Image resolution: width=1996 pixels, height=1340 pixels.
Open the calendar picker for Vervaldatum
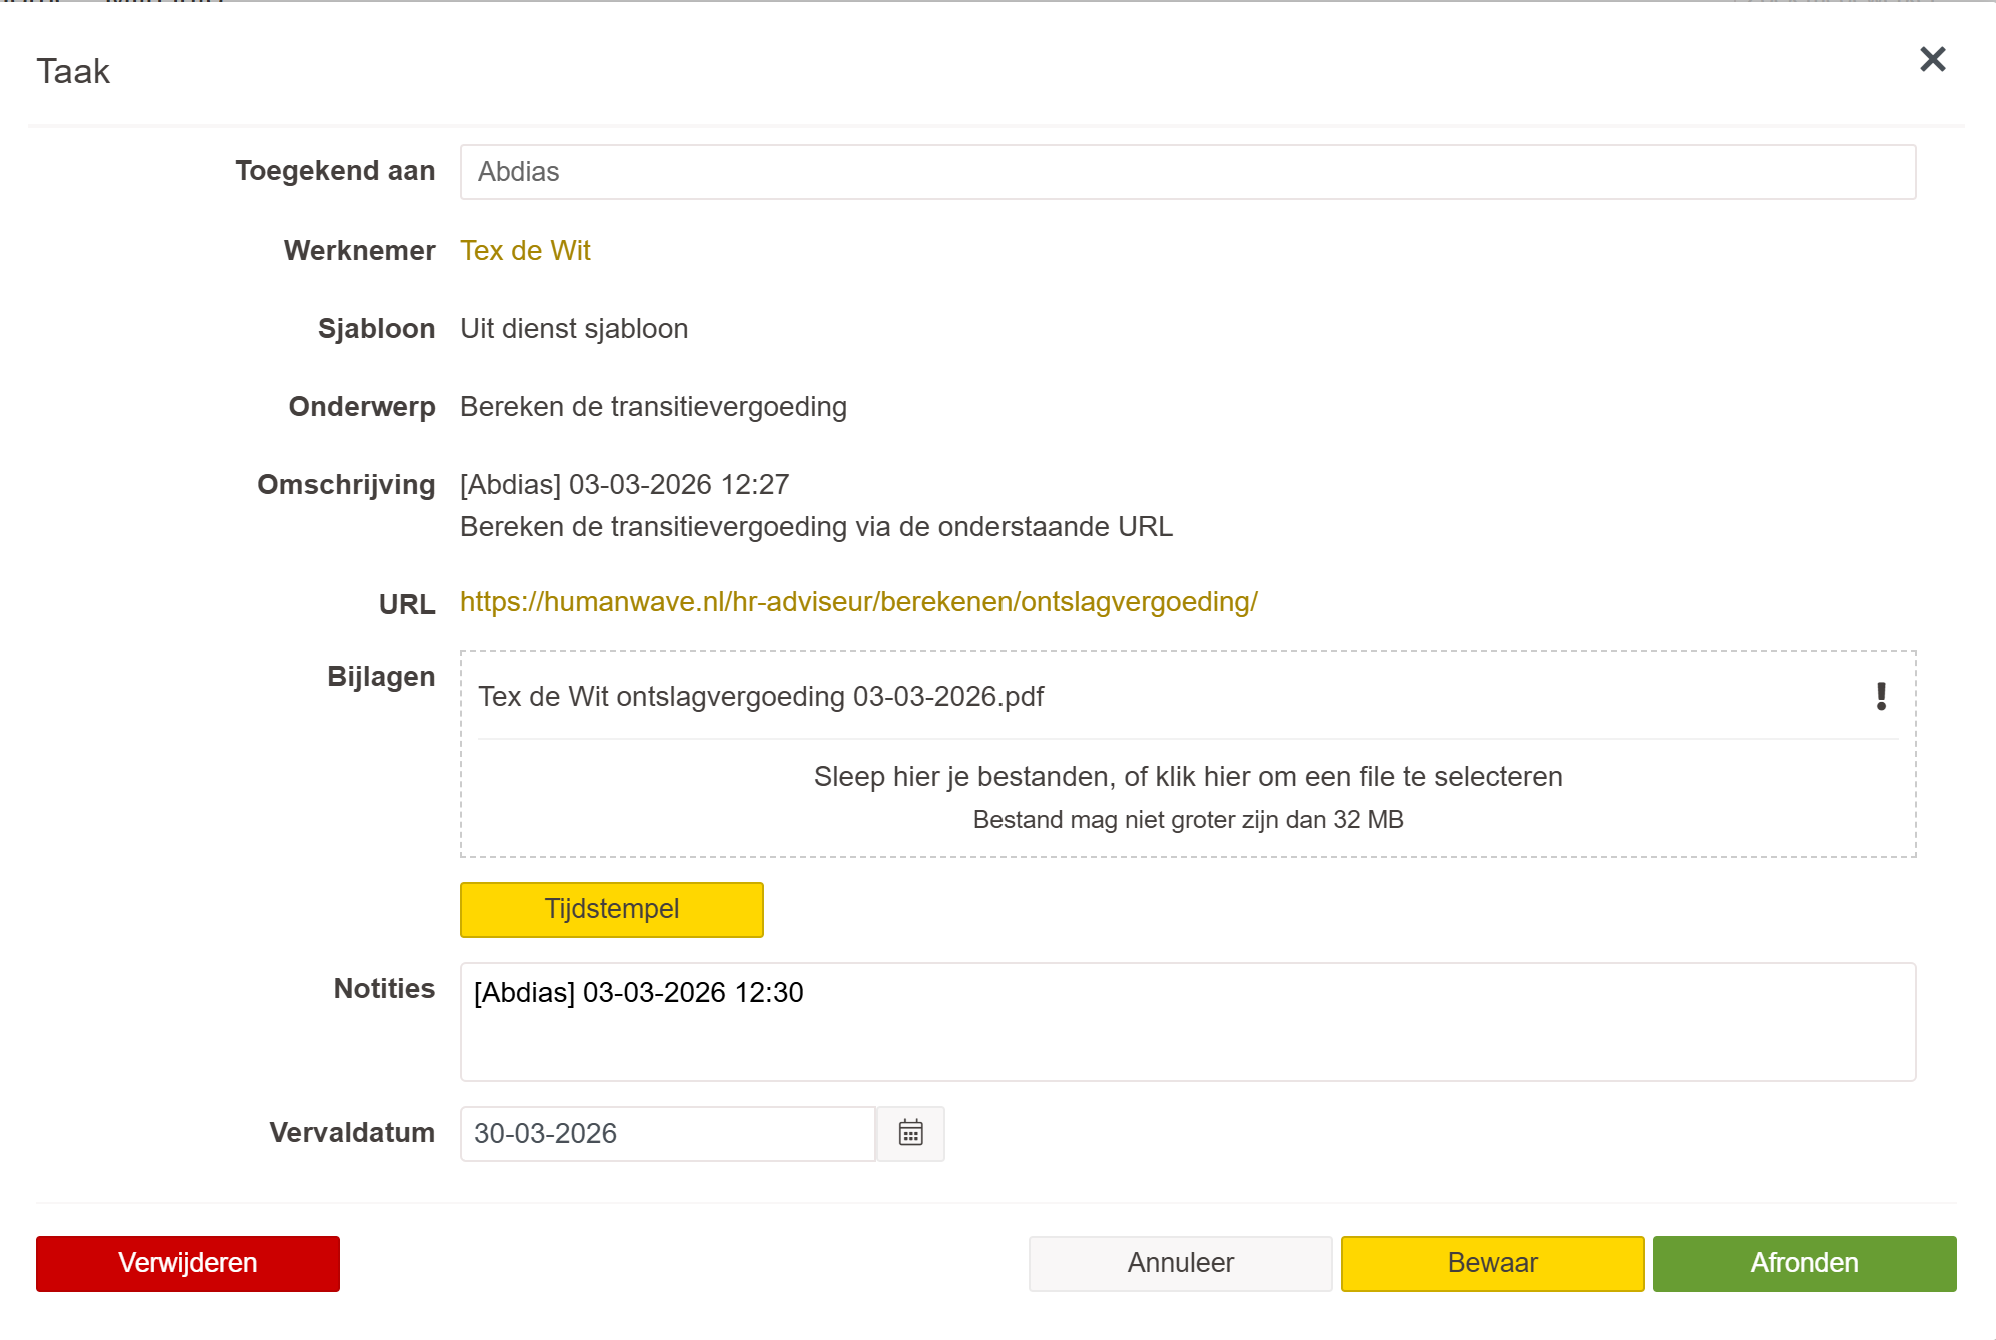tap(910, 1133)
